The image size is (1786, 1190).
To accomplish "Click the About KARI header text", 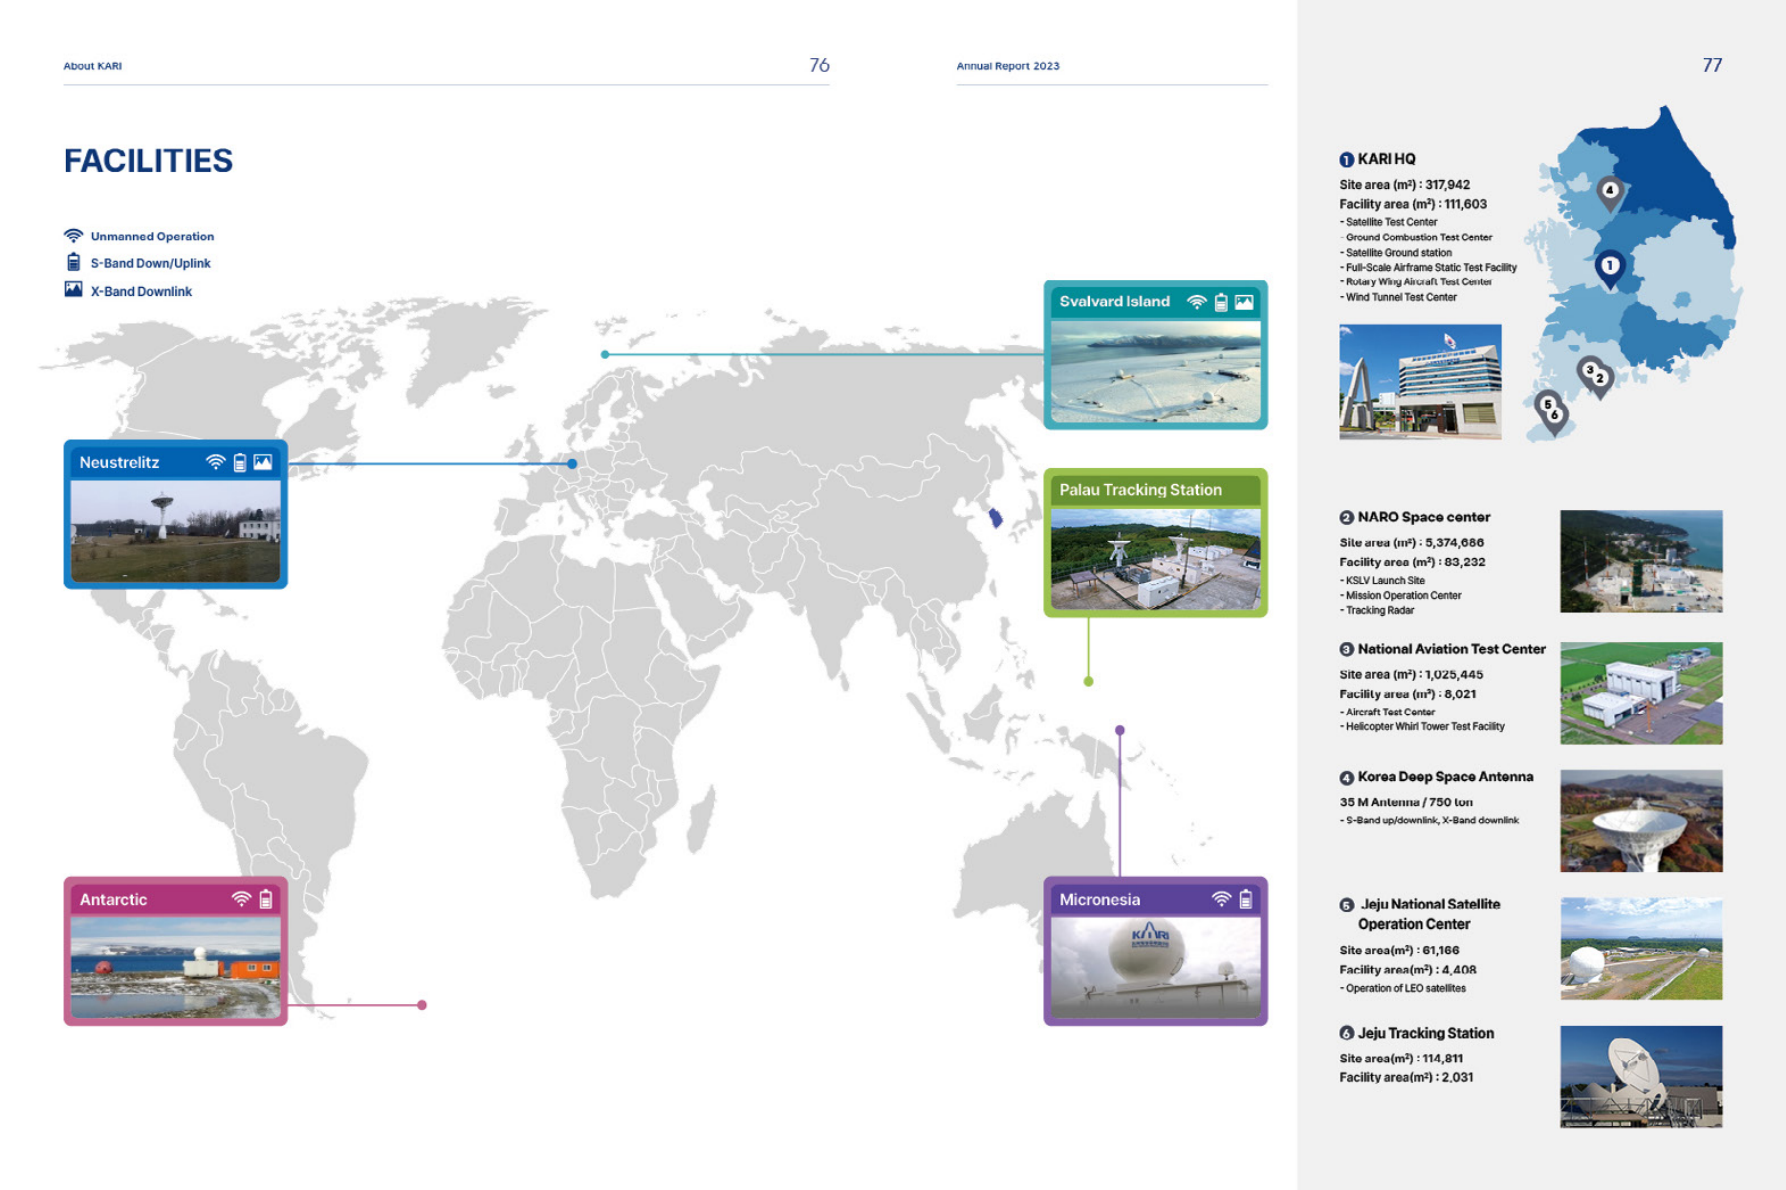I will 93,66.
